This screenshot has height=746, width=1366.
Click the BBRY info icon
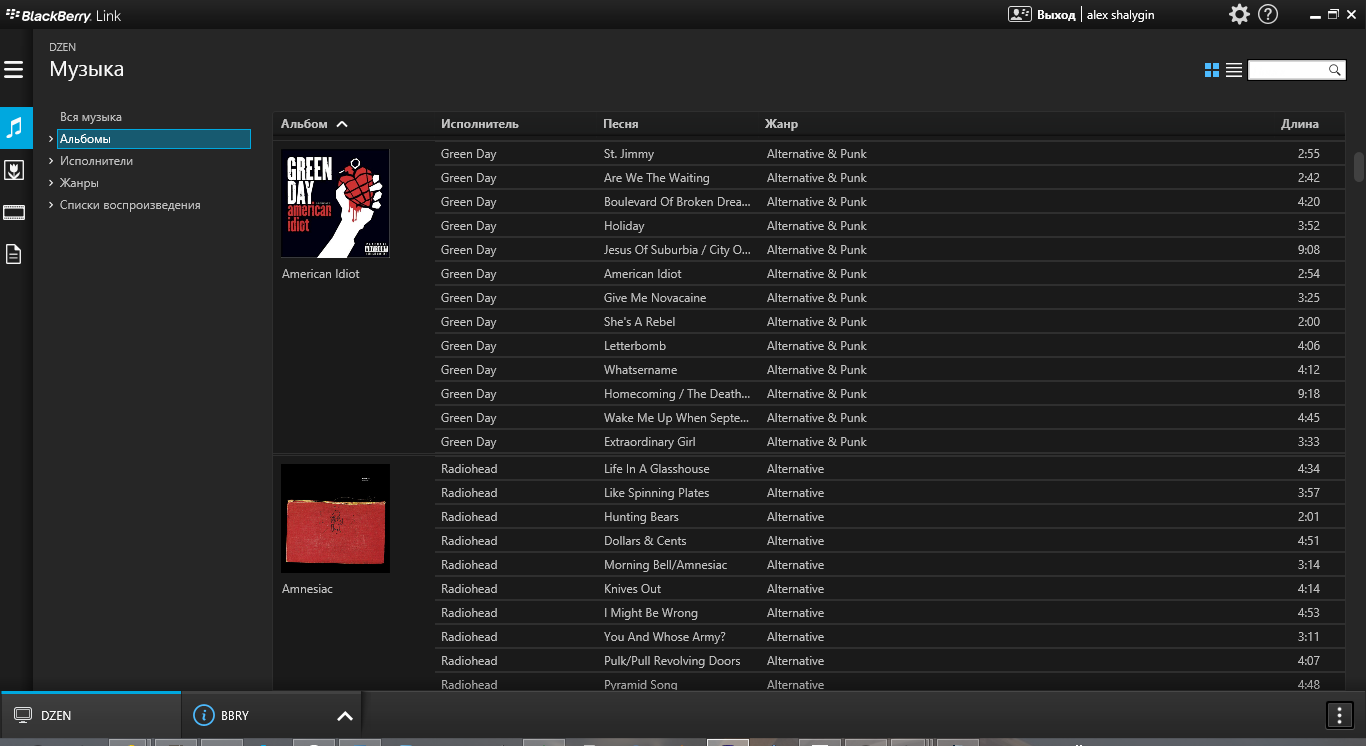(x=204, y=715)
